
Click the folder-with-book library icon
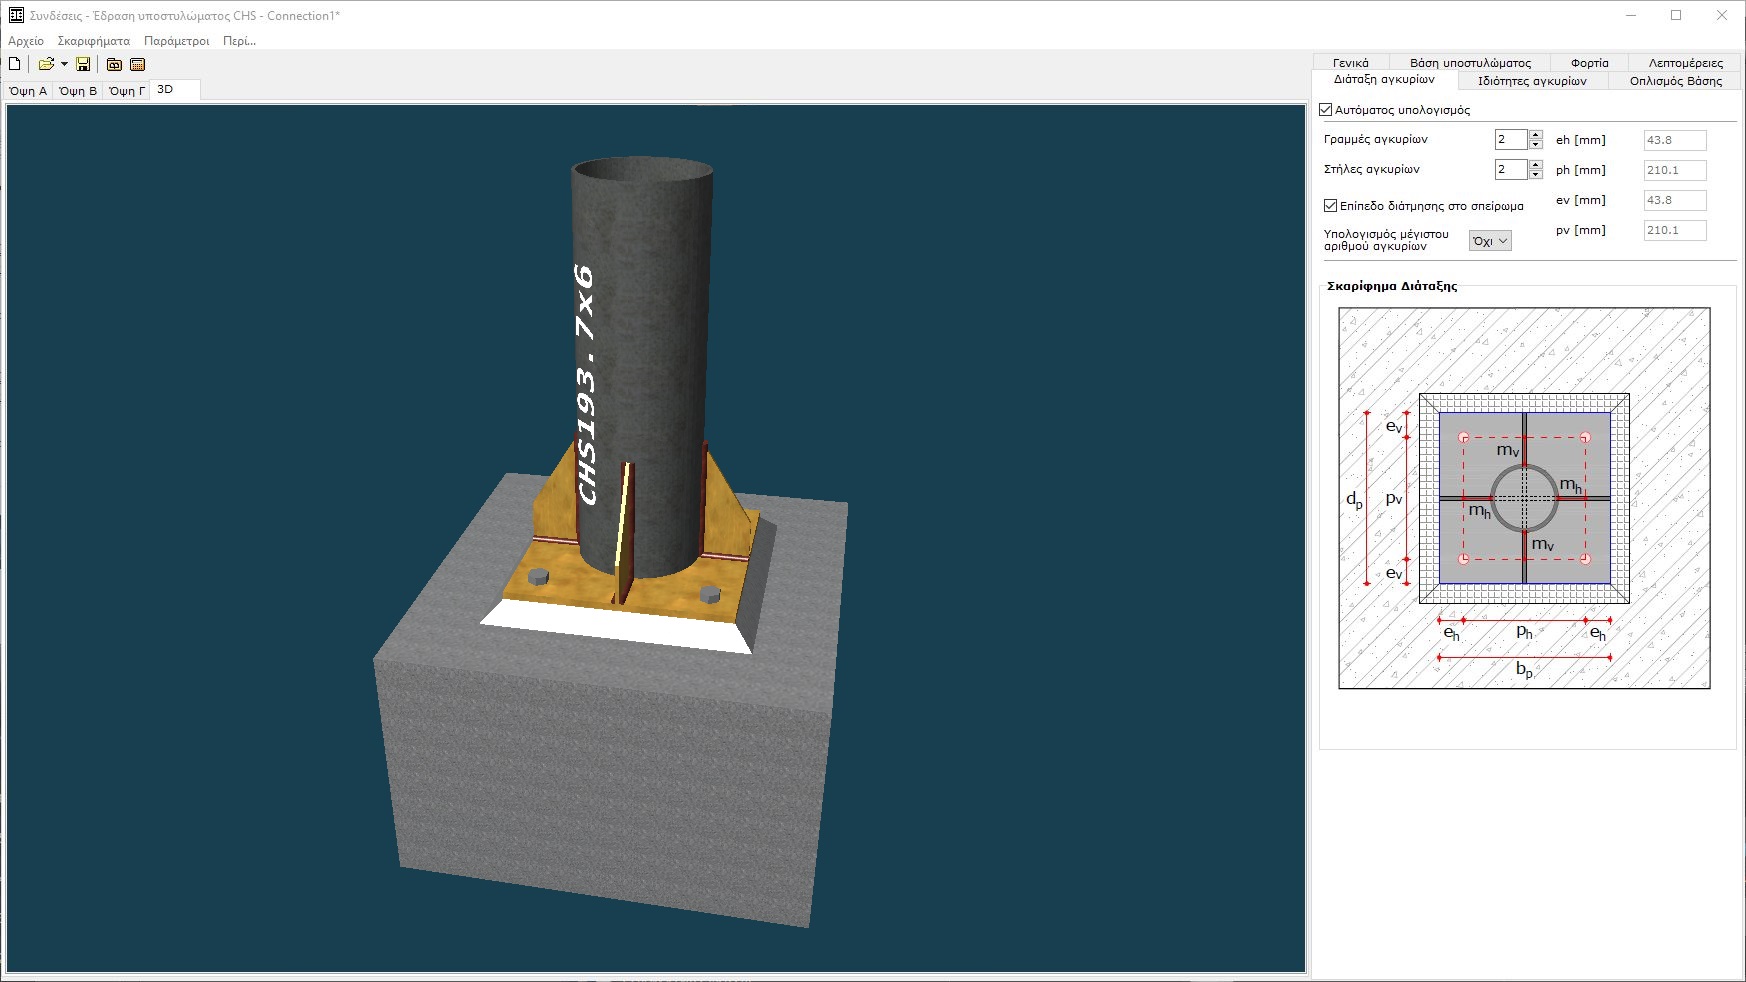tap(114, 64)
